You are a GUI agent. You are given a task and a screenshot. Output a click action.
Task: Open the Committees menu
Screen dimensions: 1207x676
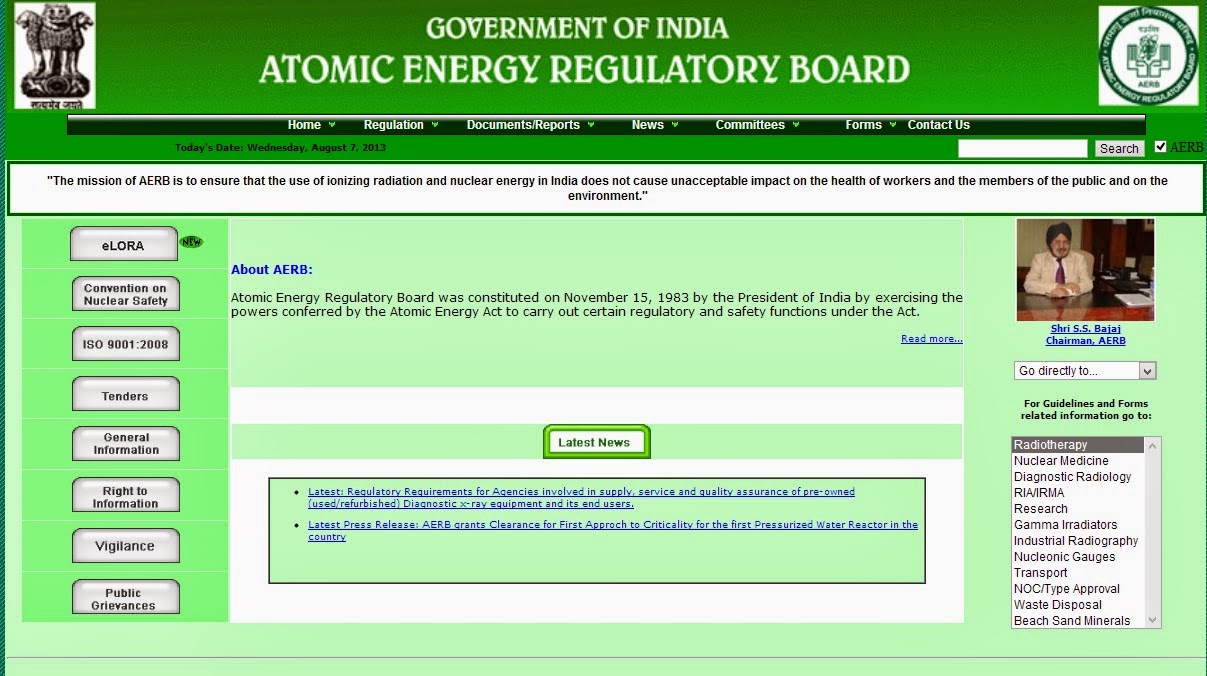[x=750, y=125]
